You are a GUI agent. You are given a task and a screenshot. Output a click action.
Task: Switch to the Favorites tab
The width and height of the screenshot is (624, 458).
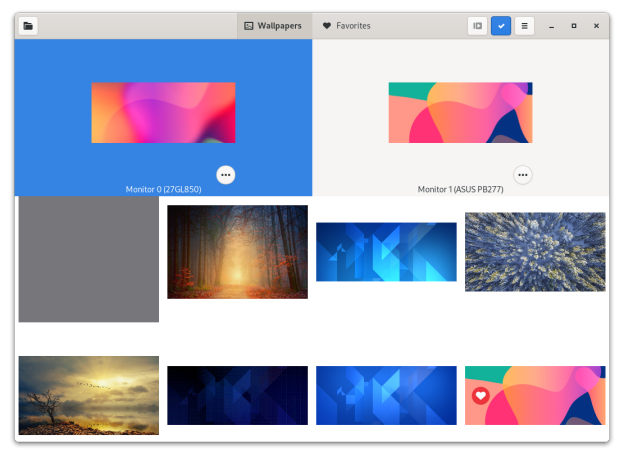point(346,26)
